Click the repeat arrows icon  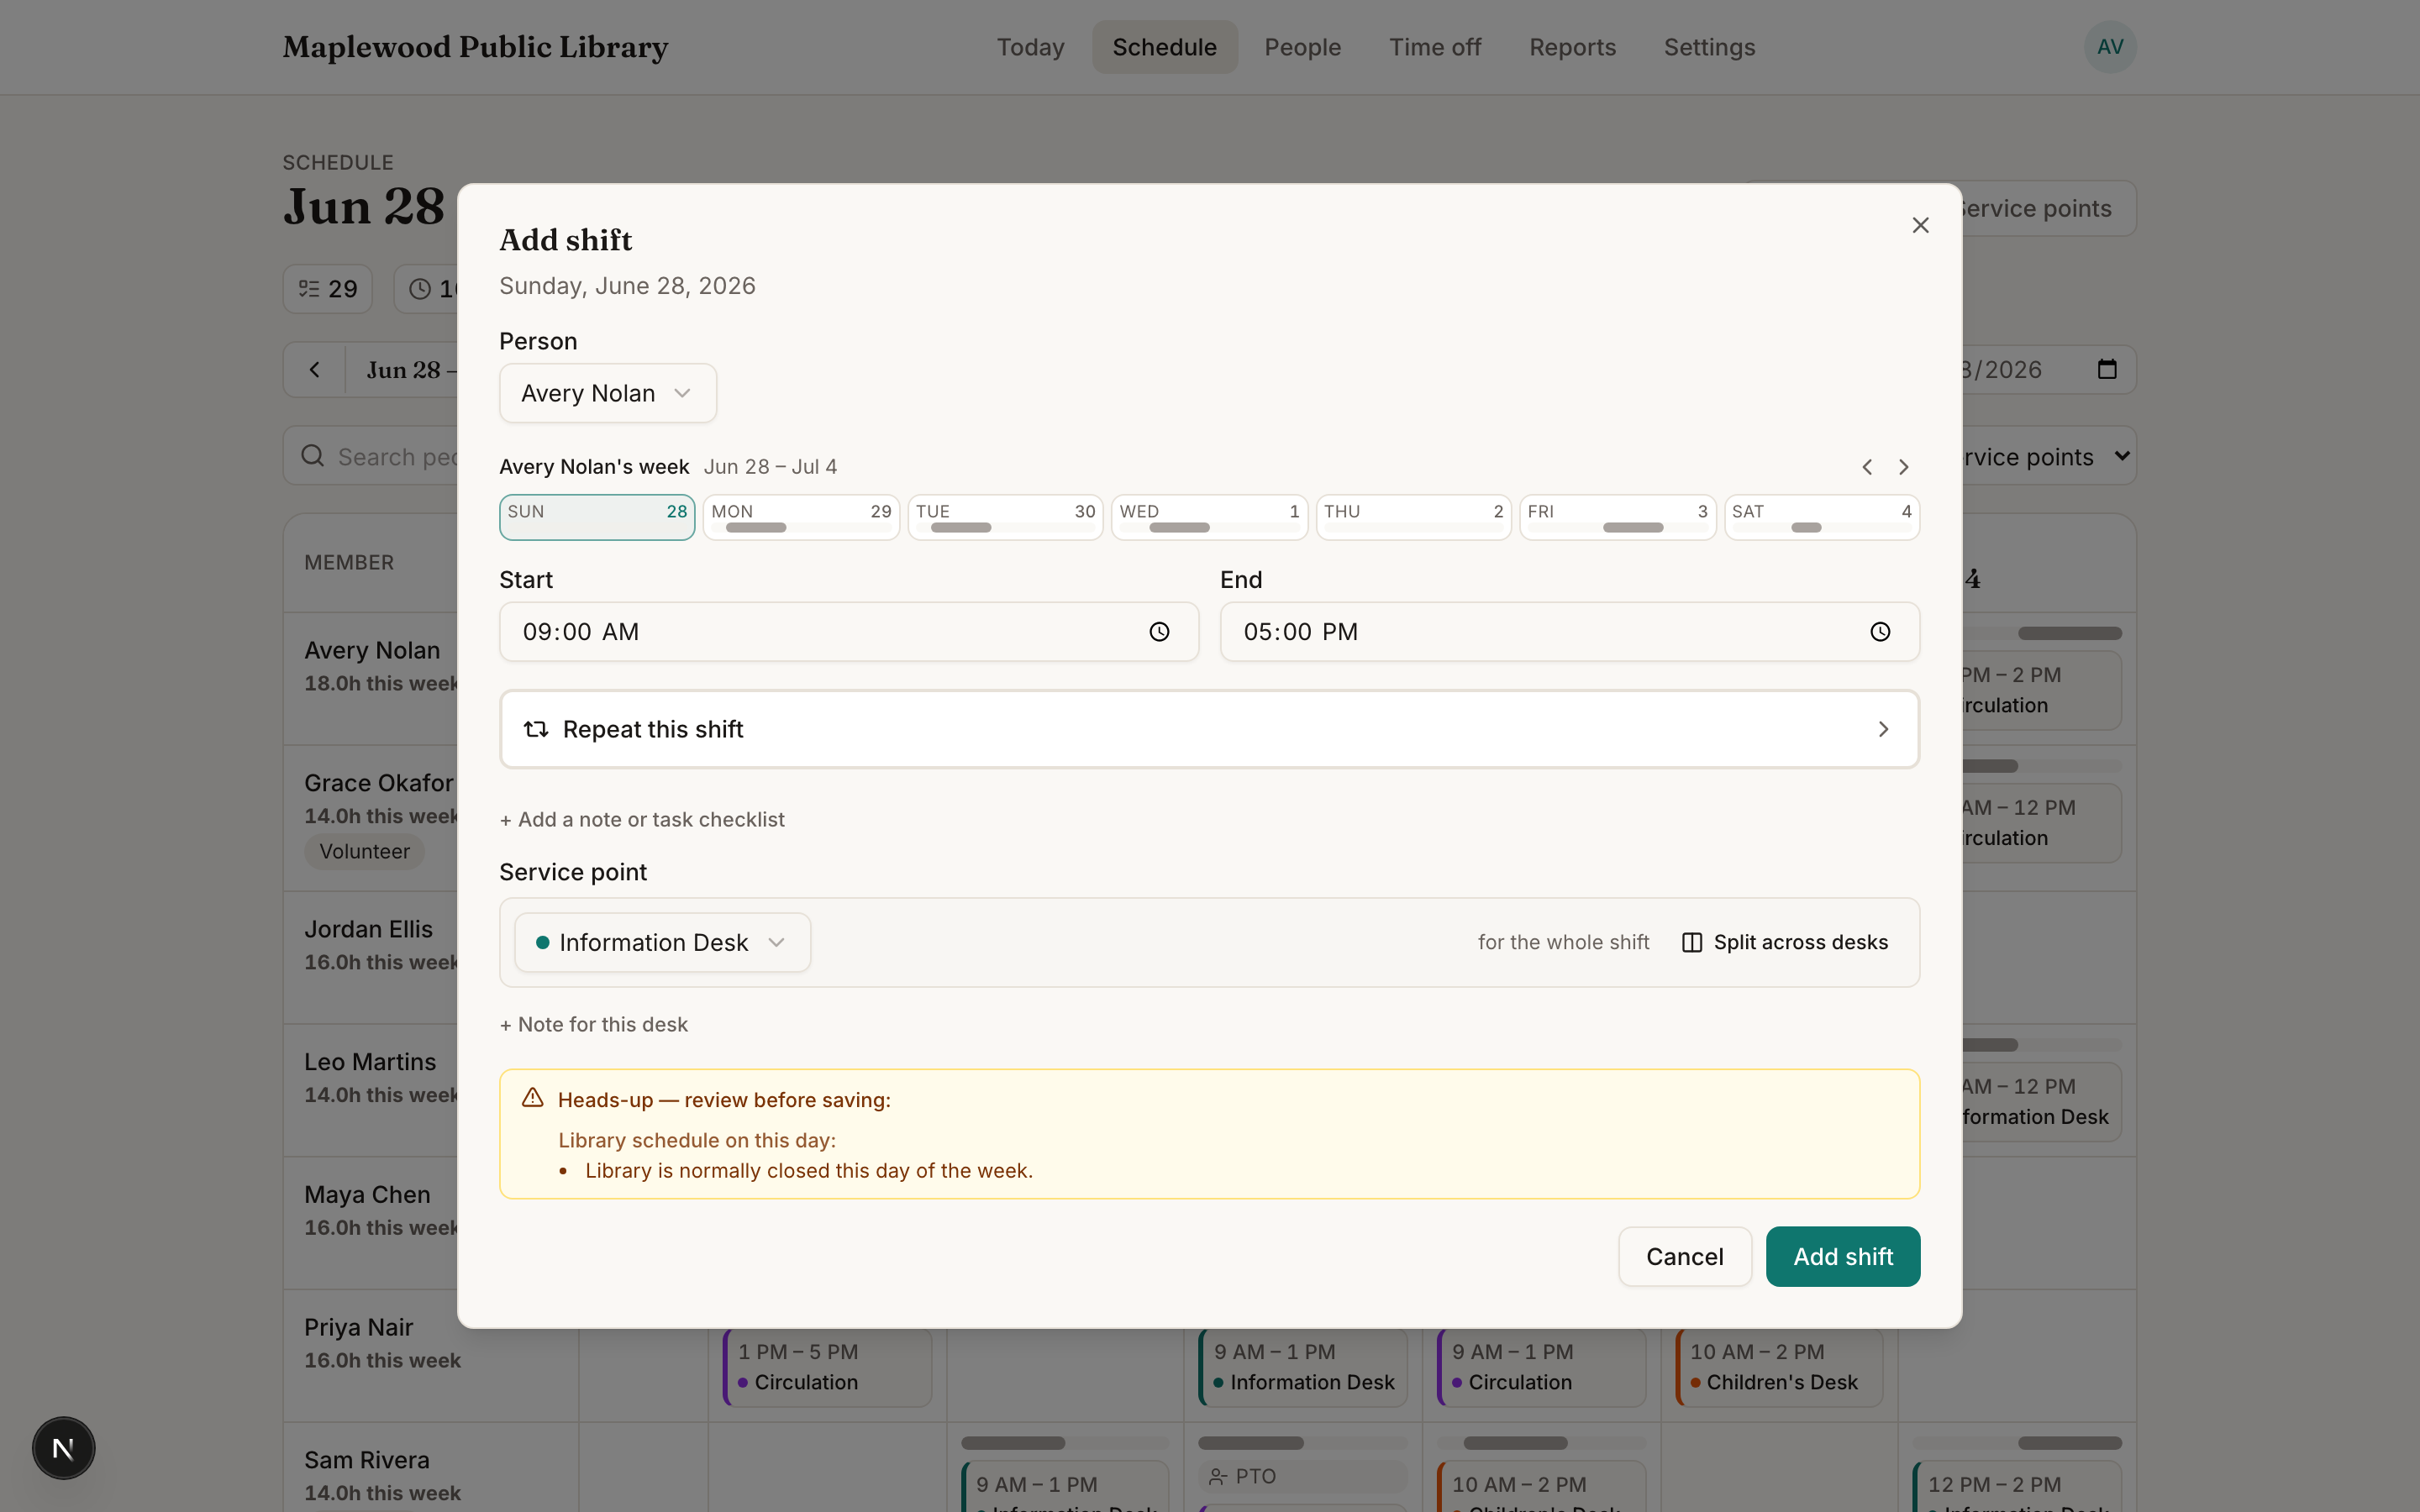[x=536, y=729]
